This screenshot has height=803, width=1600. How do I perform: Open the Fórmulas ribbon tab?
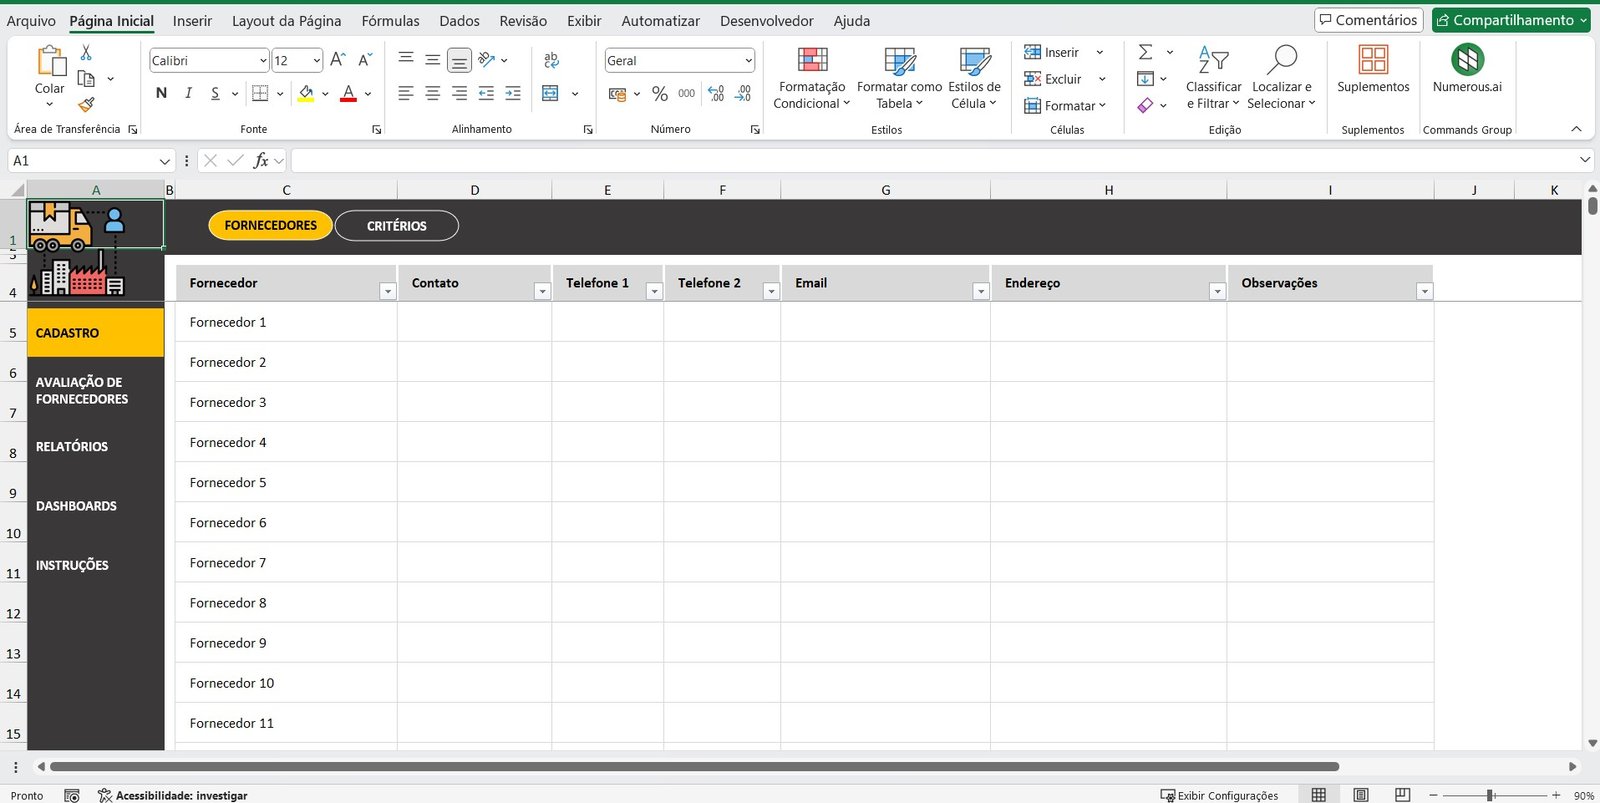390,21
